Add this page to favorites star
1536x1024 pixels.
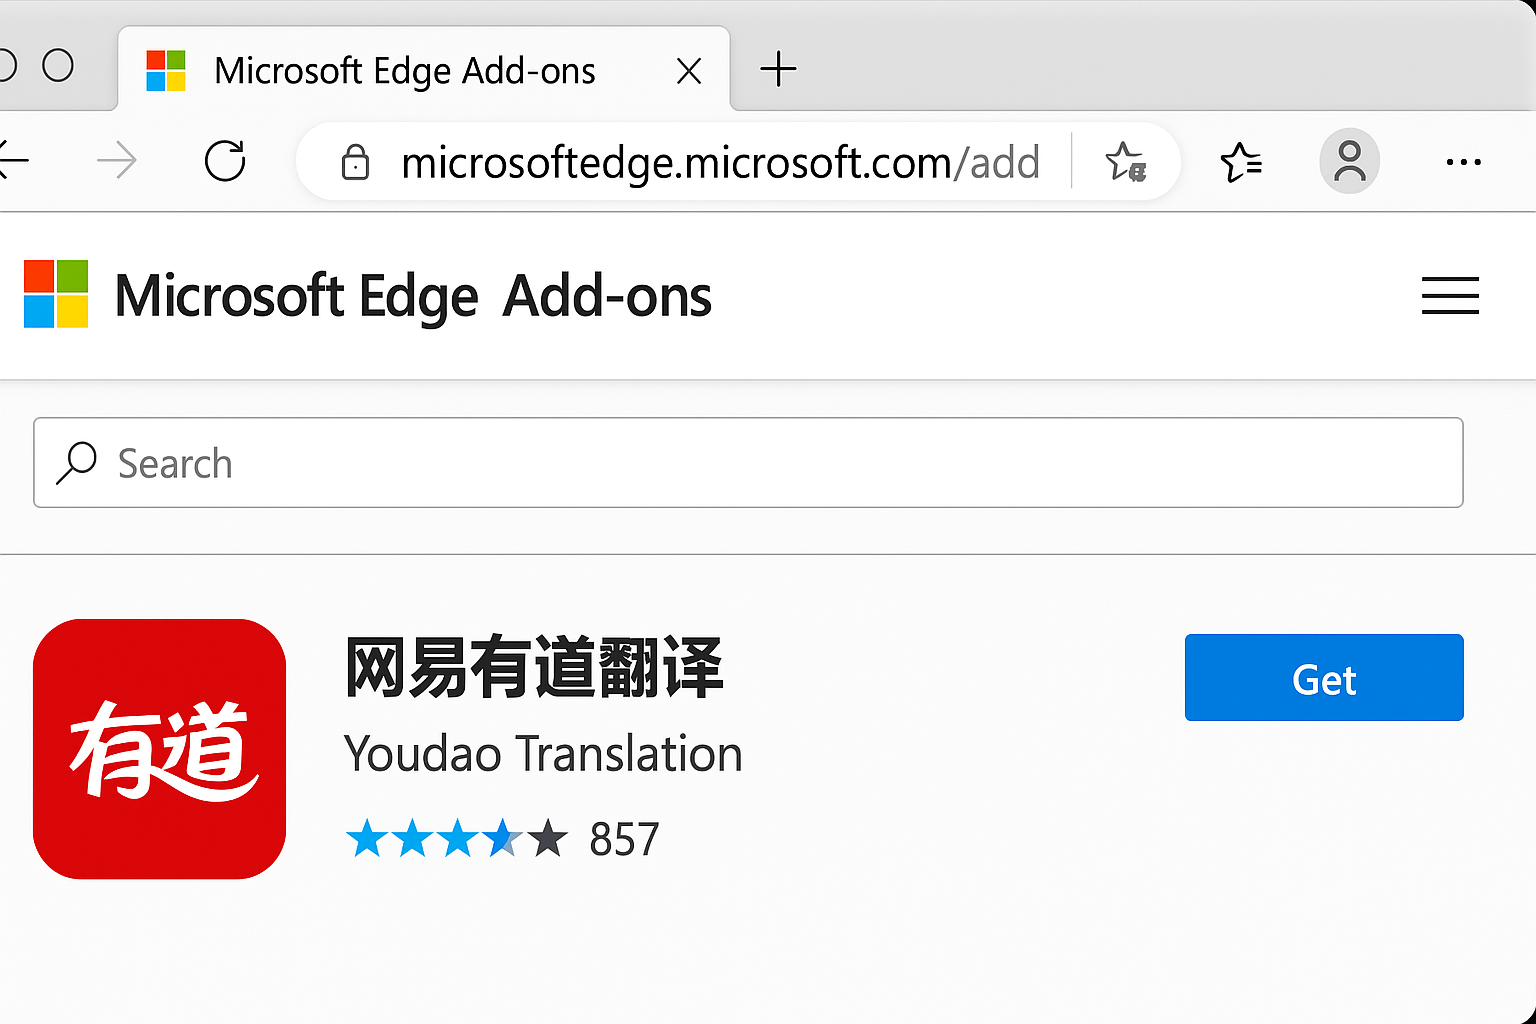click(1126, 162)
